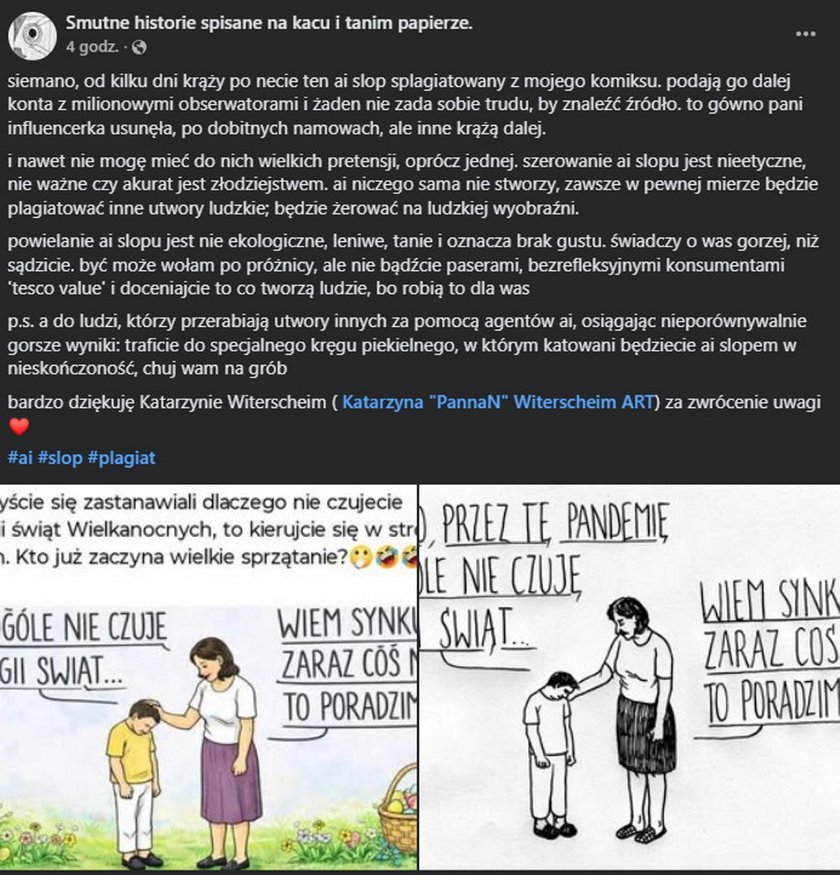Open Katarzyna "PannaN" Witerscheim ART link
Screen dimensions: 840x875
click(498, 402)
